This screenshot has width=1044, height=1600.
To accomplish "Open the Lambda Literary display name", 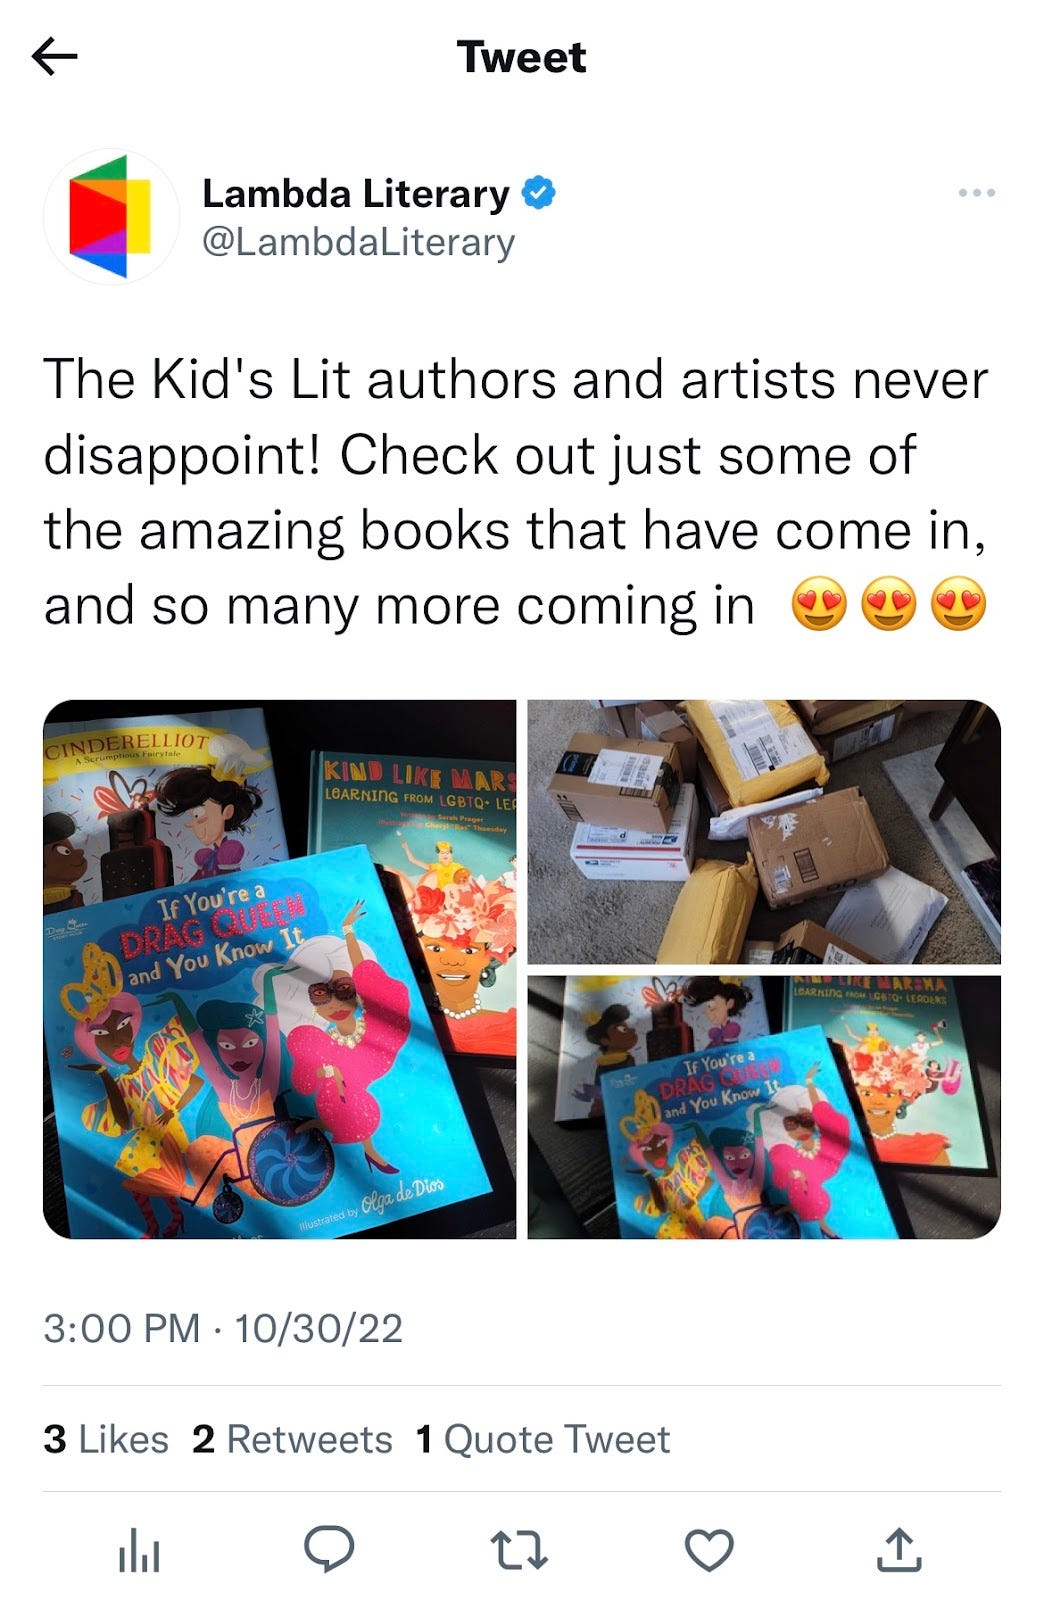I will (356, 193).
